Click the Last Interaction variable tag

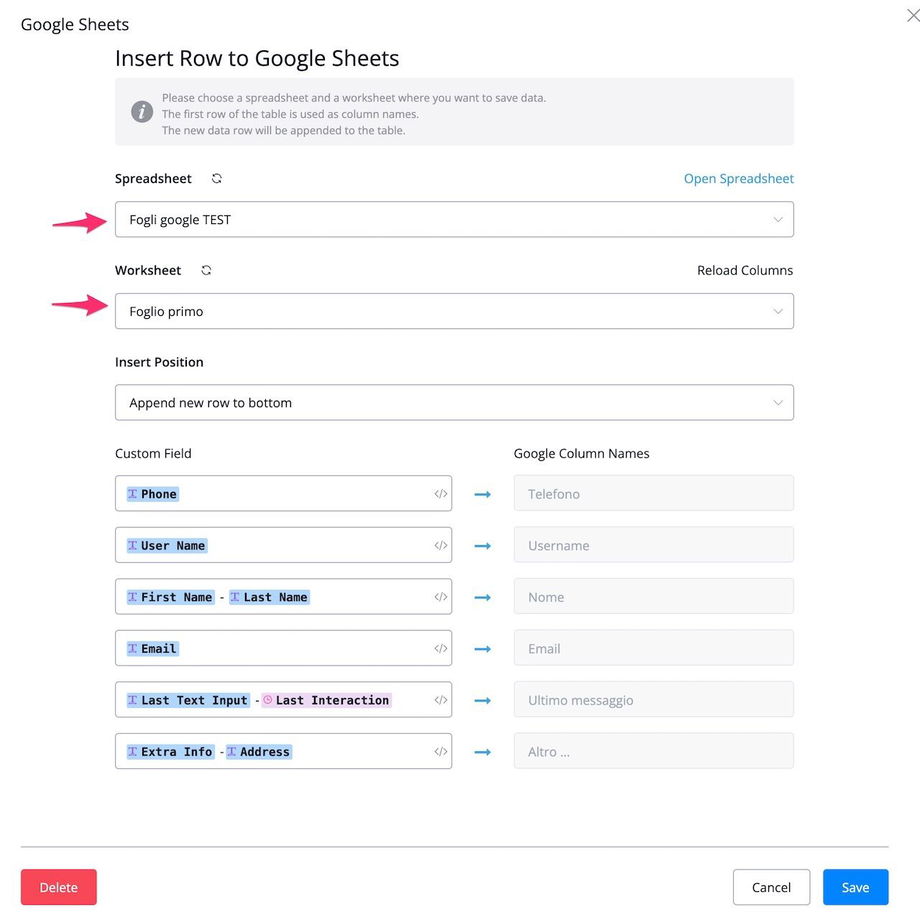(x=326, y=700)
